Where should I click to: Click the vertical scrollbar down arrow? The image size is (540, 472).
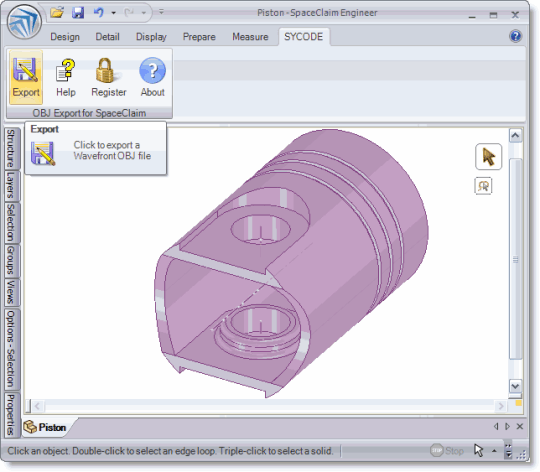(515, 386)
